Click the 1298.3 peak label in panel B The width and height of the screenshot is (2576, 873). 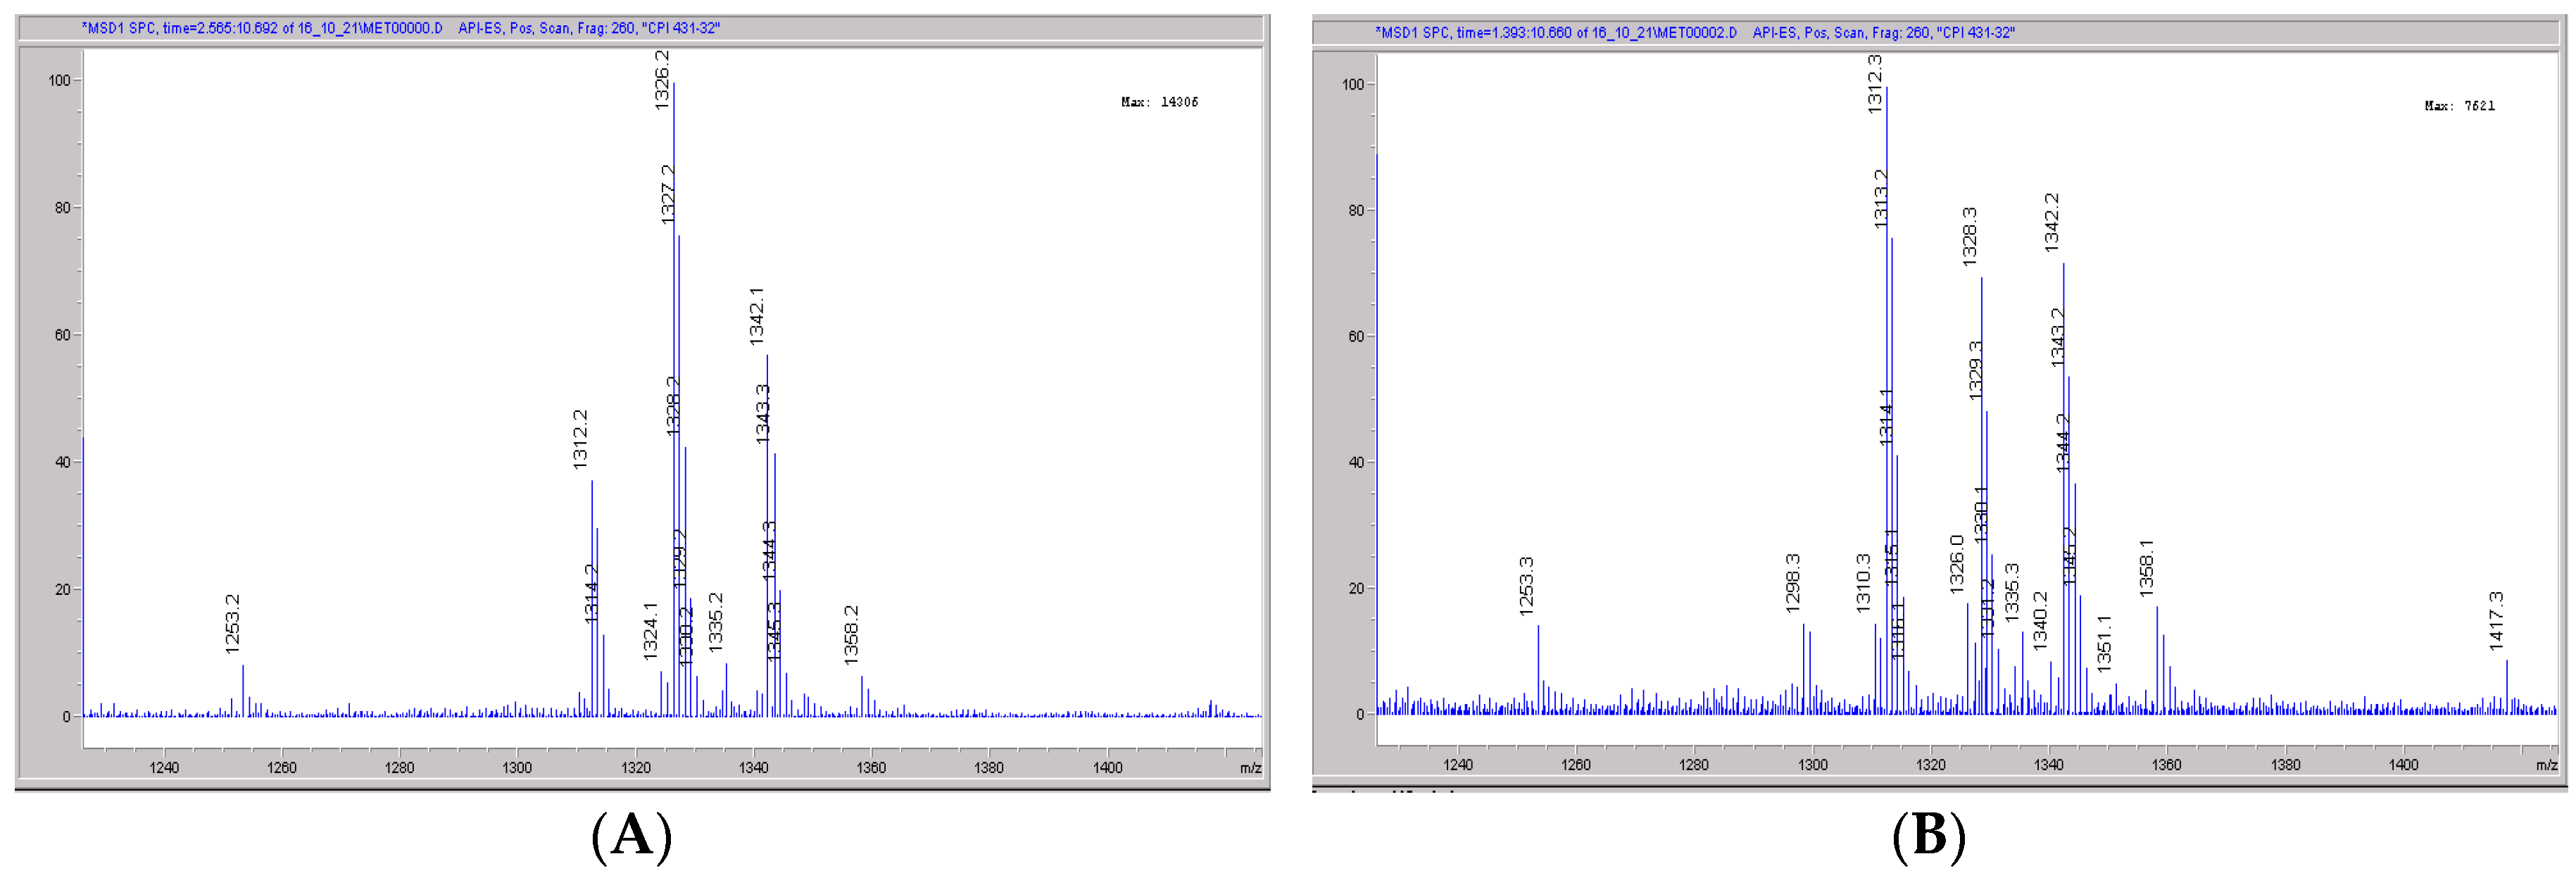(x=1792, y=583)
